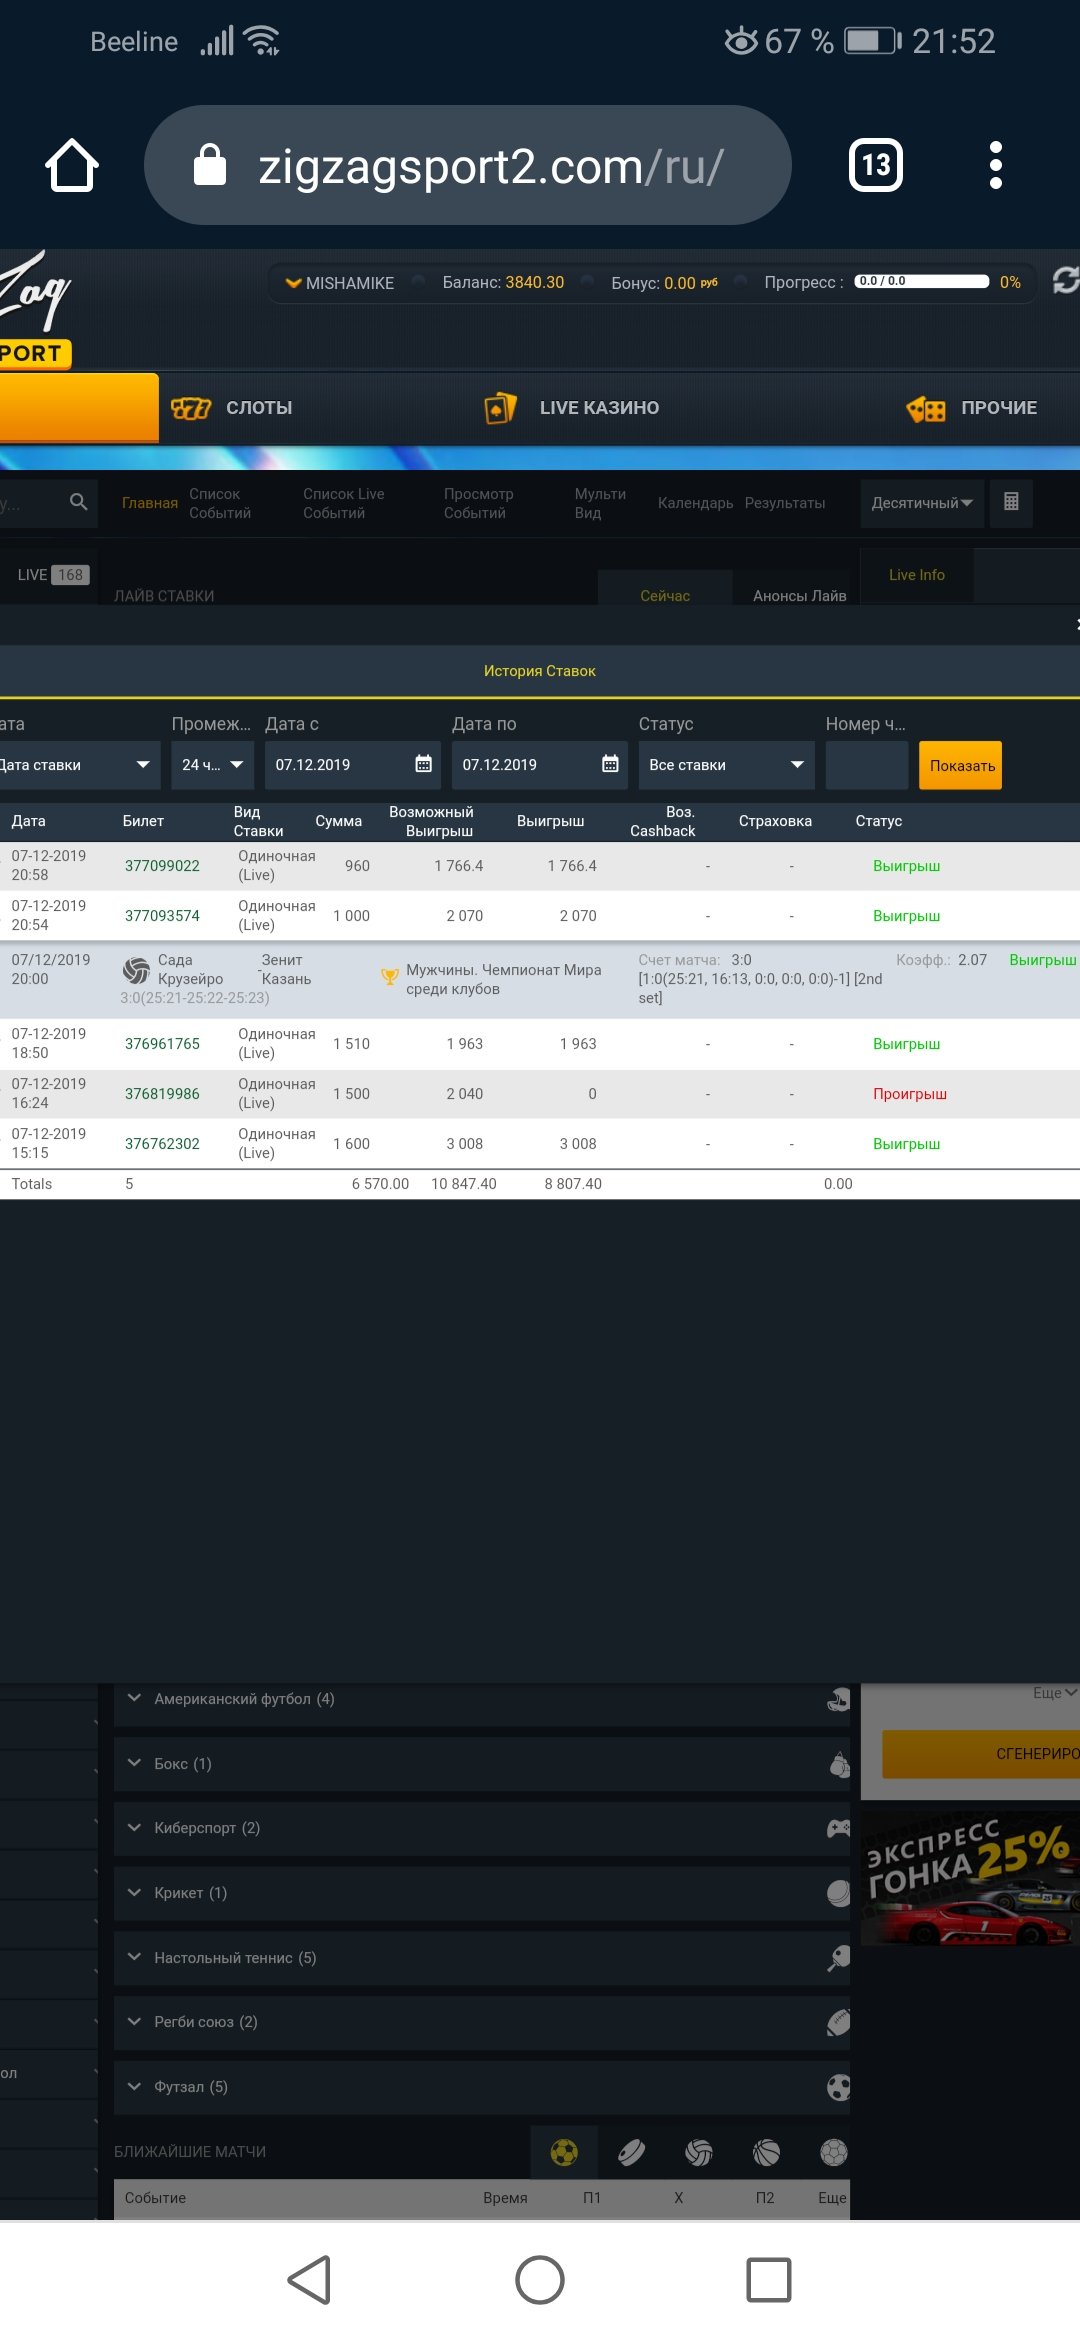Screen dimensions: 1080x2340
Task: Click the search magnifier icon
Action: tap(78, 502)
